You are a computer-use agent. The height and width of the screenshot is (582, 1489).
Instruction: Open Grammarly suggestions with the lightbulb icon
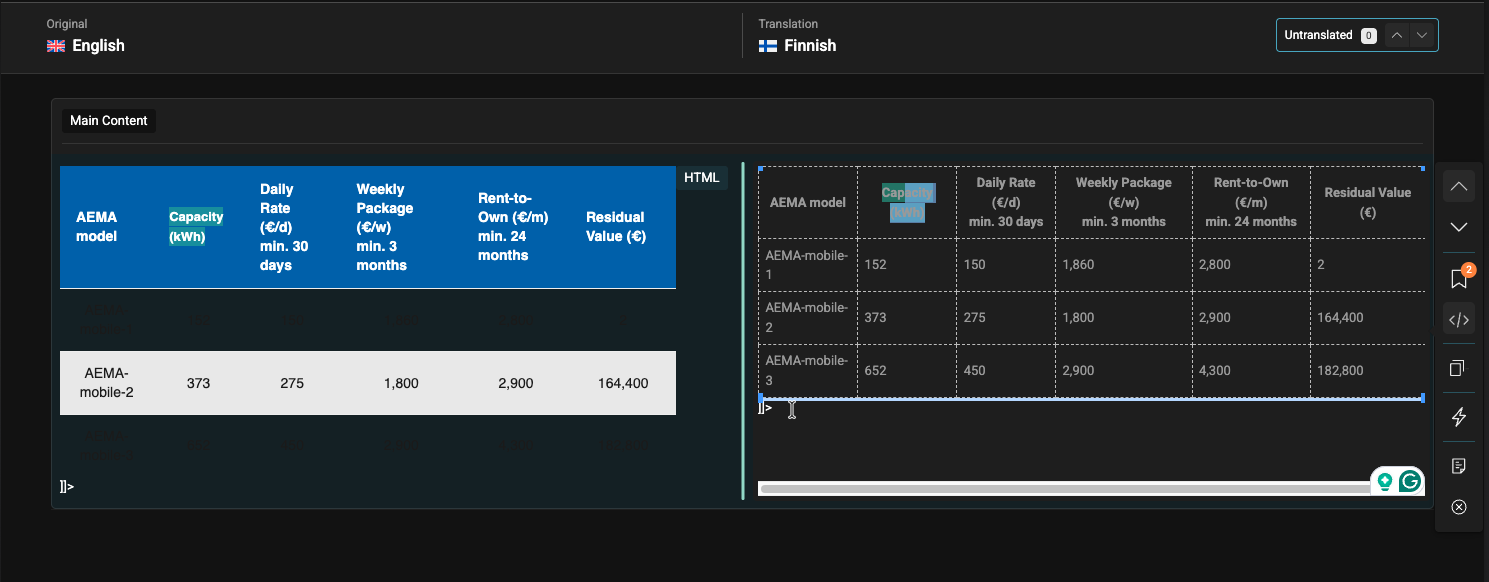click(x=1384, y=481)
